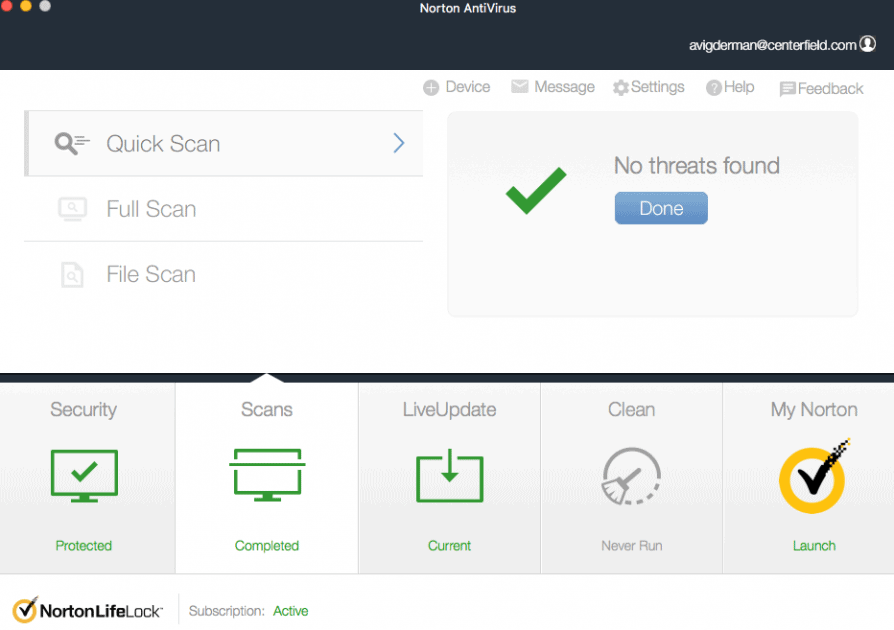Switch to the Clean tab

point(631,409)
